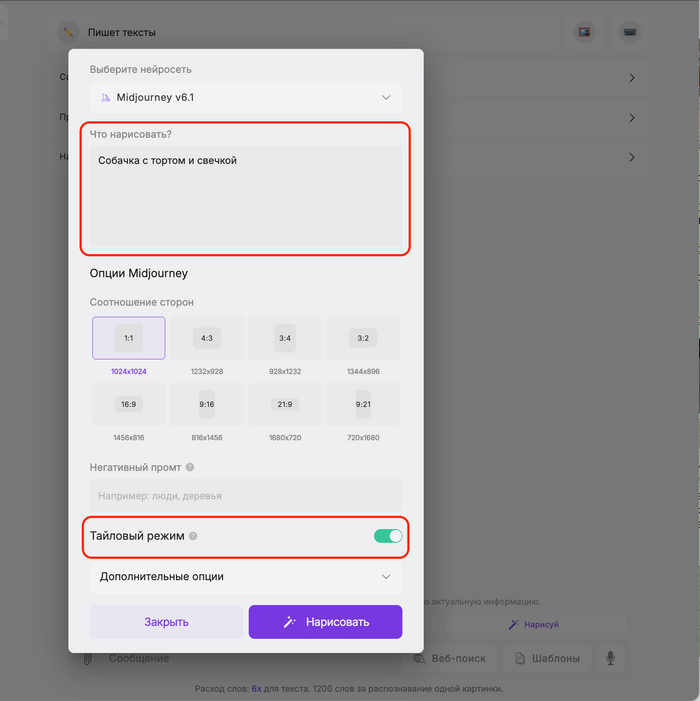This screenshot has width=700, height=701.
Task: Click the top chevron arrow behind the dialog
Action: pos(632,78)
